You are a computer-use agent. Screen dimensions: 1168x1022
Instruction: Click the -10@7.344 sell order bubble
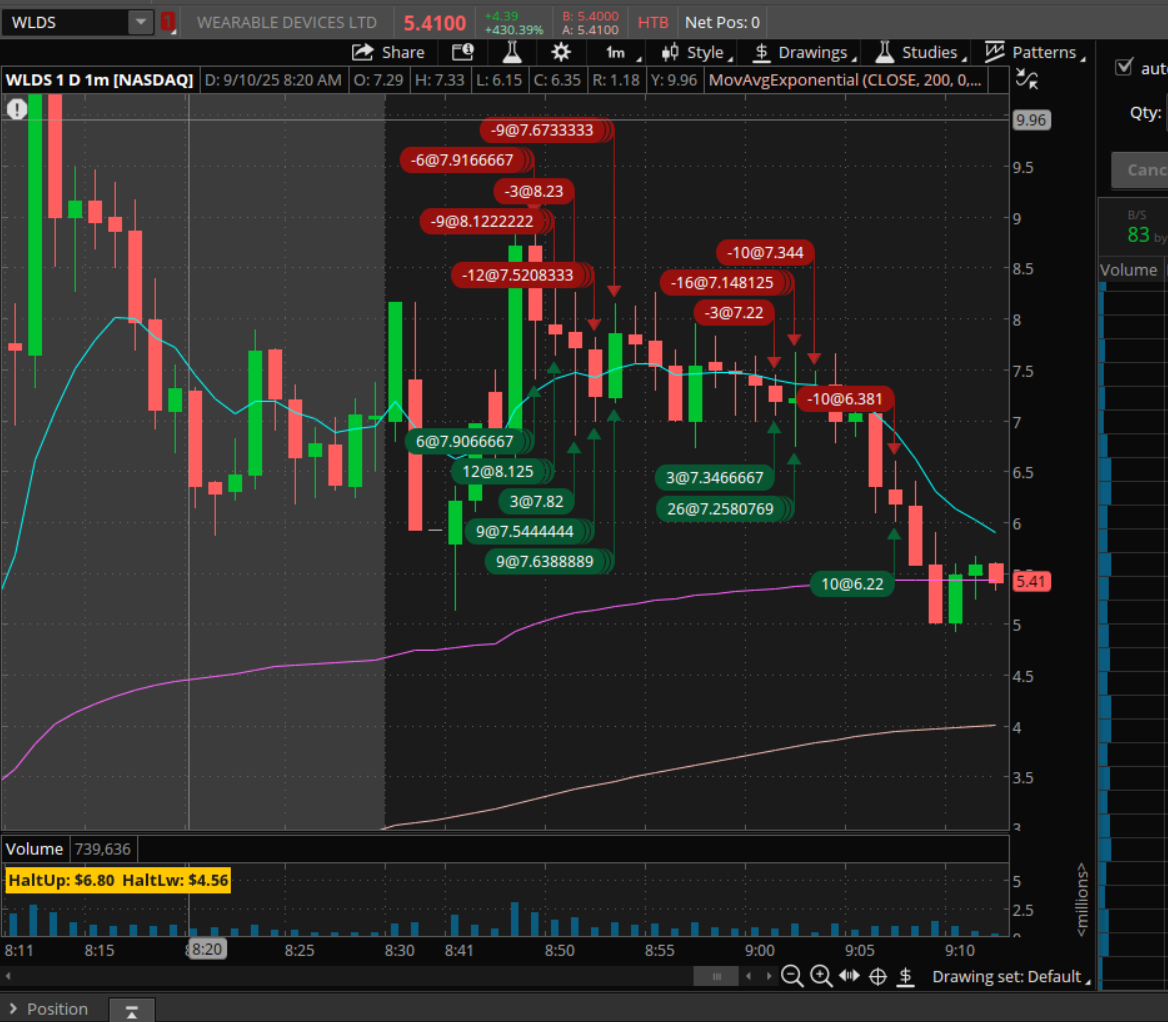tap(765, 253)
